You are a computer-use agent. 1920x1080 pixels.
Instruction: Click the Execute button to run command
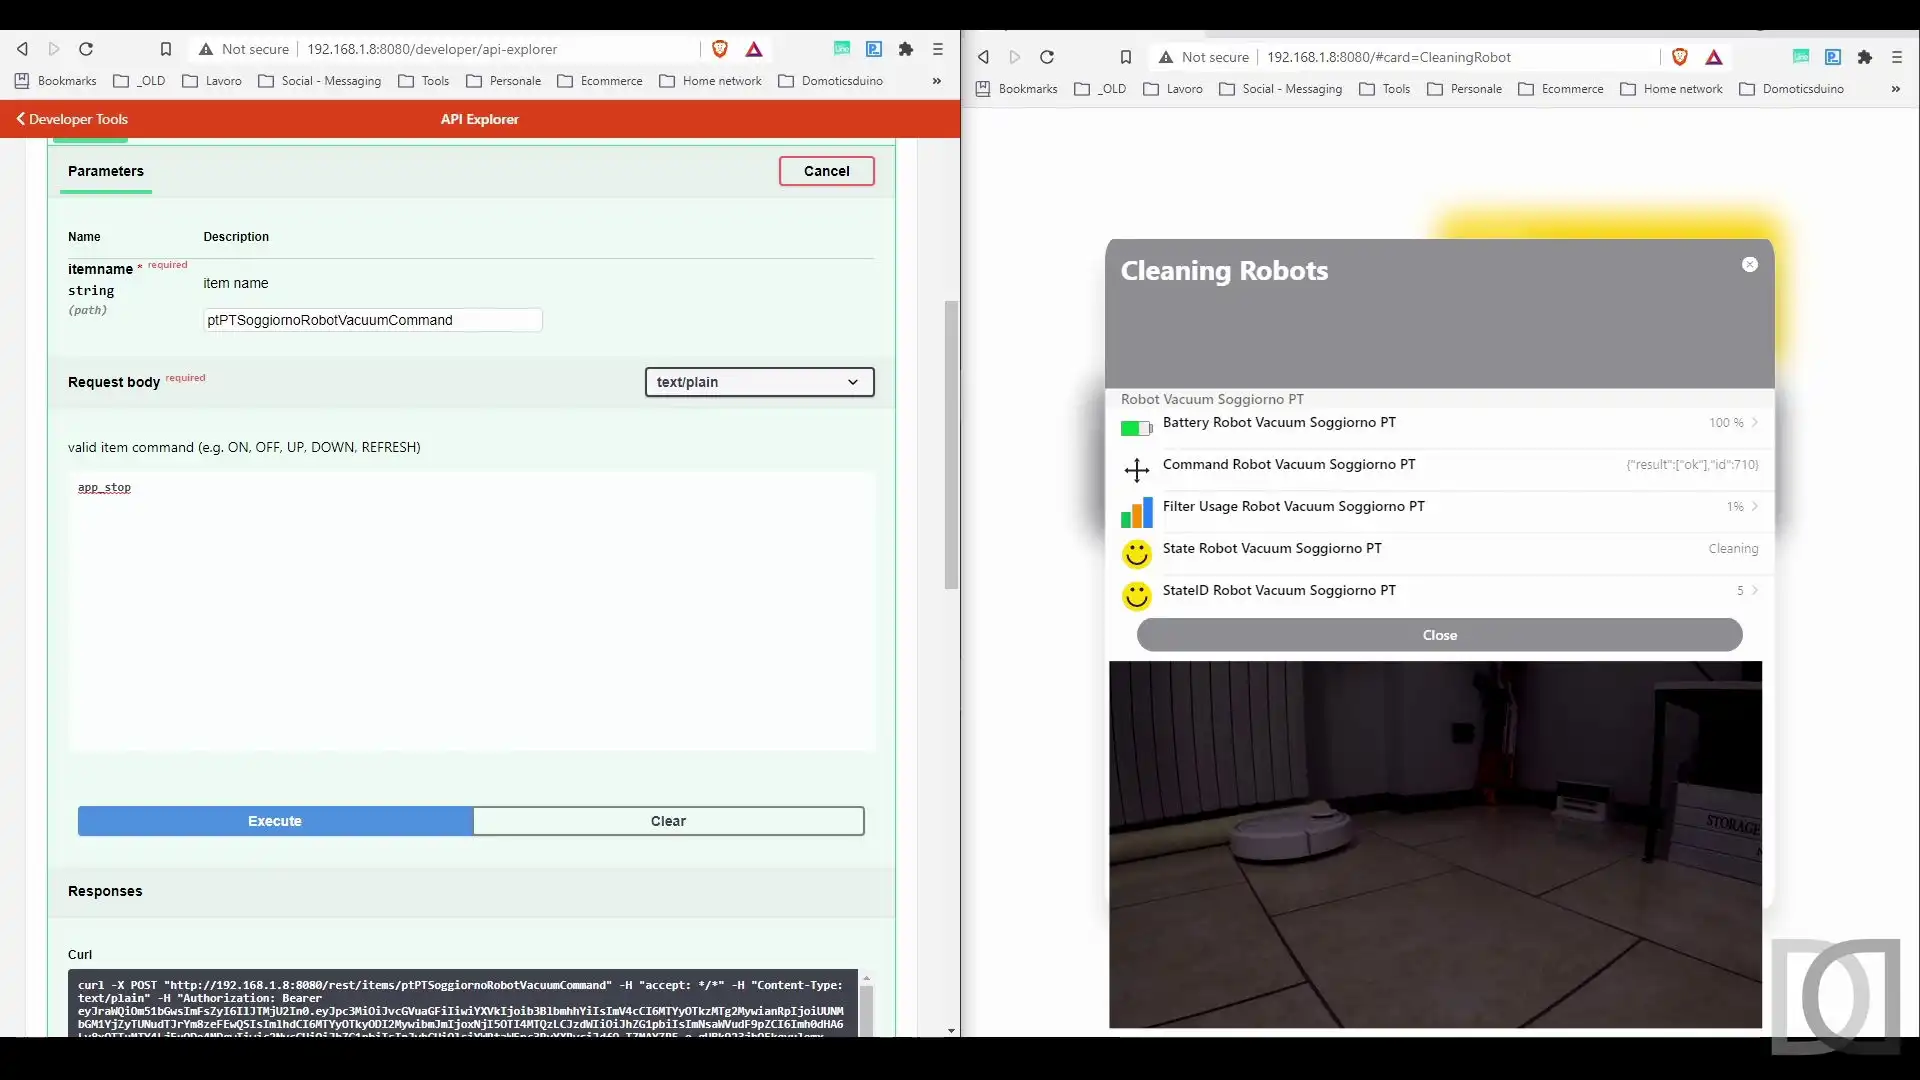pyautogui.click(x=274, y=820)
